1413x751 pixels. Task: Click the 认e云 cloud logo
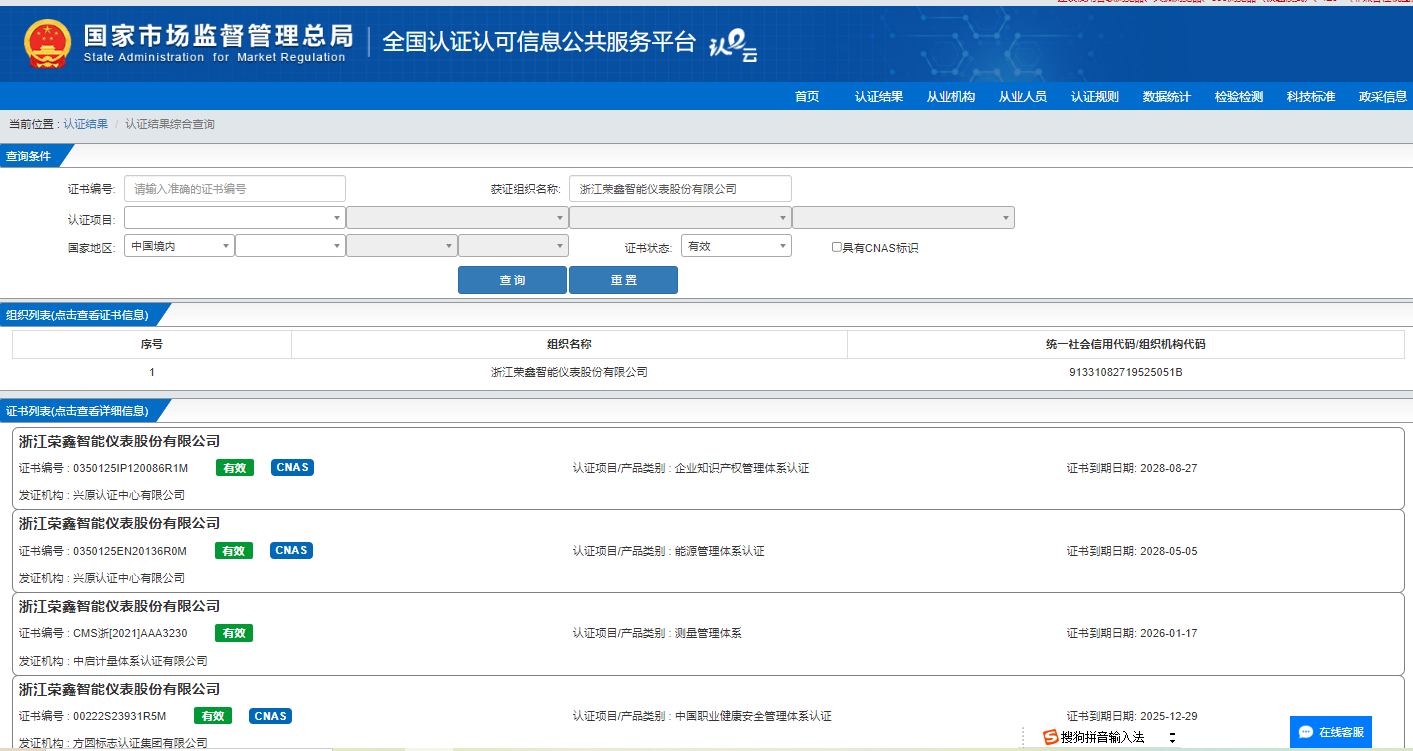[732, 46]
